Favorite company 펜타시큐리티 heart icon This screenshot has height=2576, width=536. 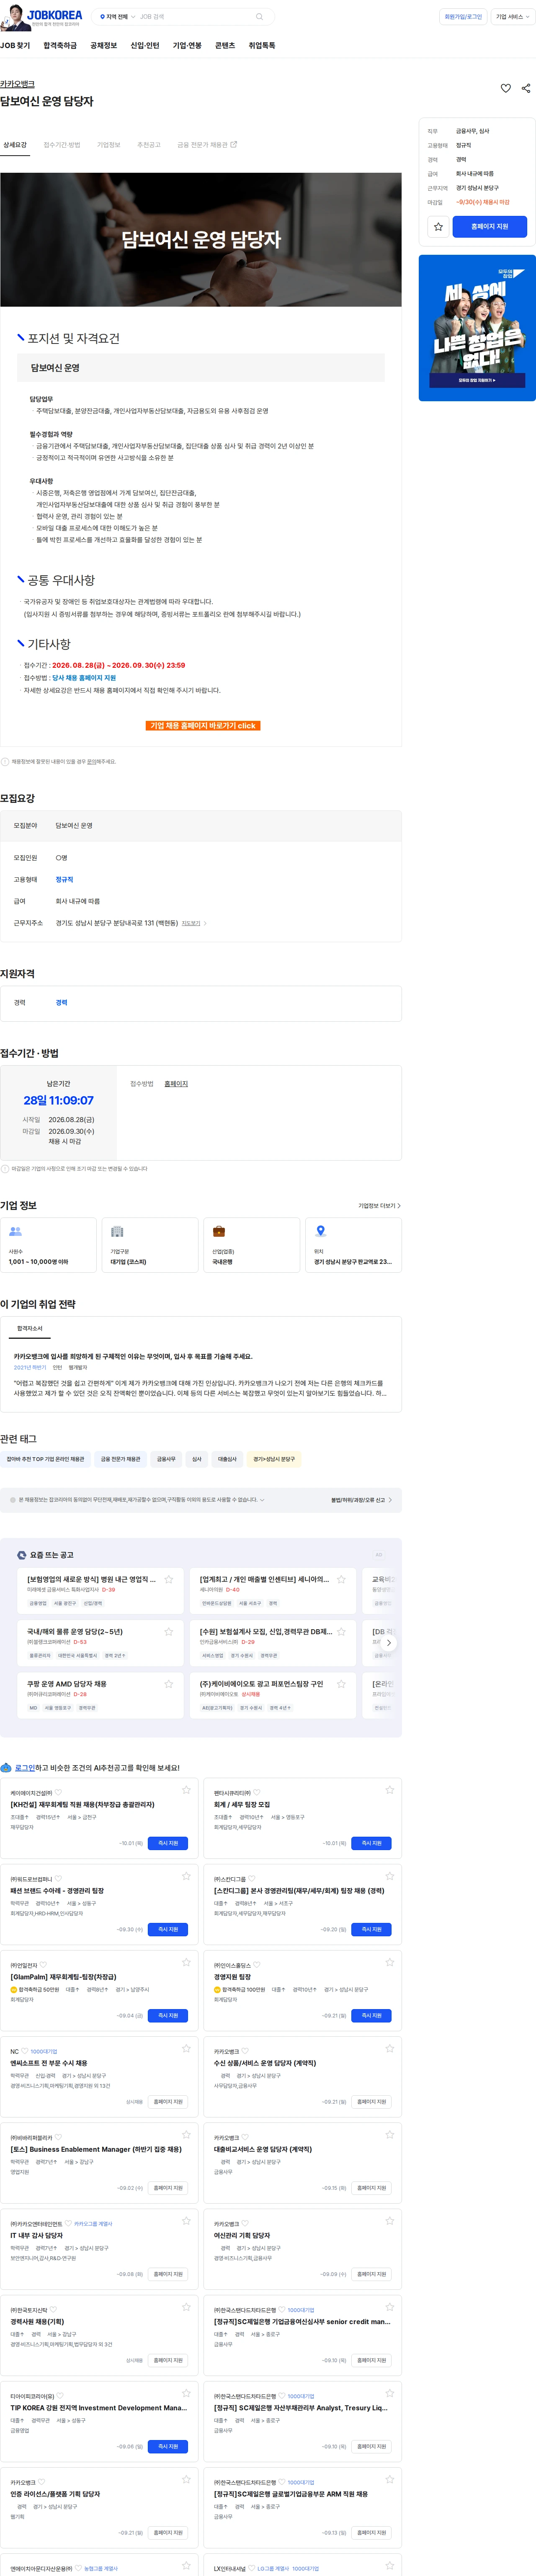[257, 1793]
